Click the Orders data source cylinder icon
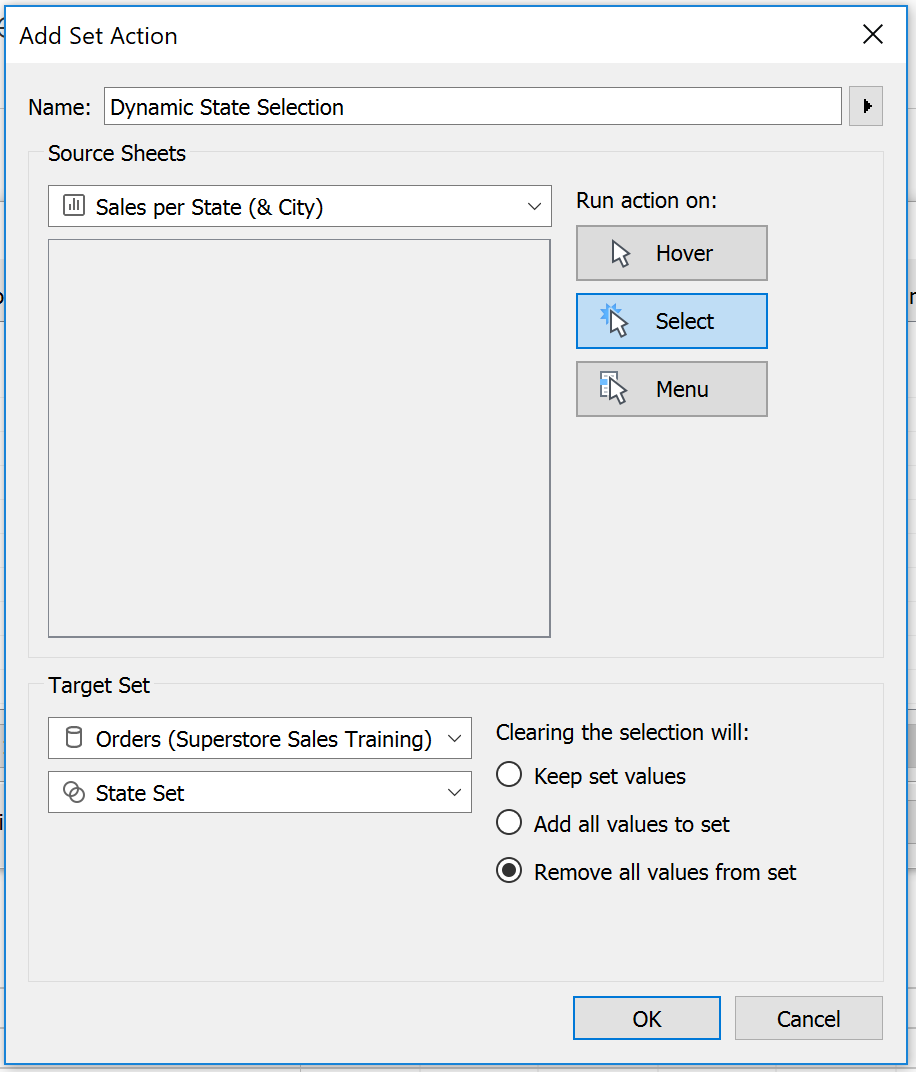Image resolution: width=916 pixels, height=1072 pixels. 74,738
